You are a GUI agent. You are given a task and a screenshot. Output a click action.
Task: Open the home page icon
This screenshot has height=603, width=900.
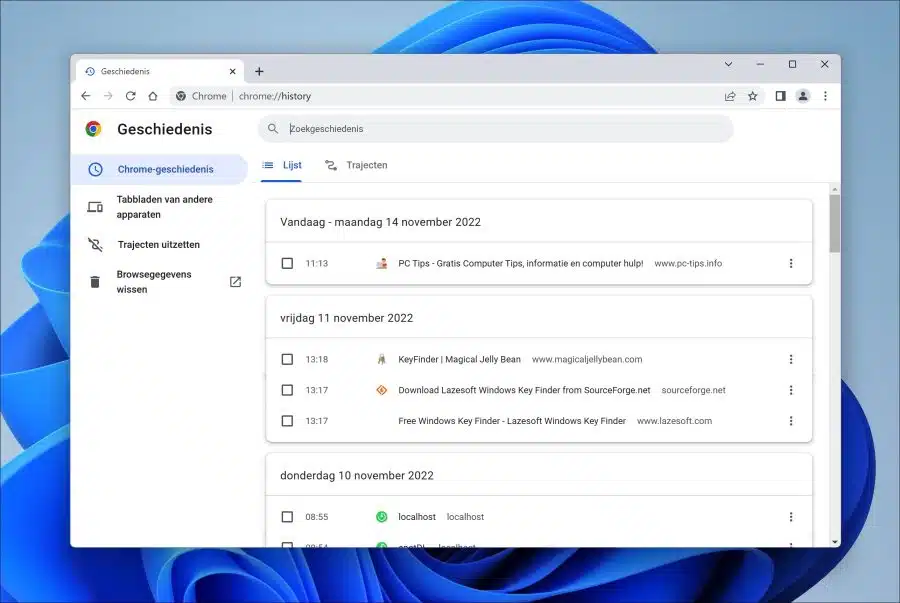(153, 96)
